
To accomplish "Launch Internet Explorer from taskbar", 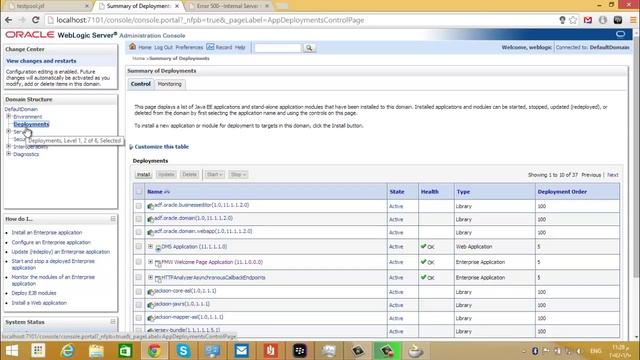I will pos(67,351).
